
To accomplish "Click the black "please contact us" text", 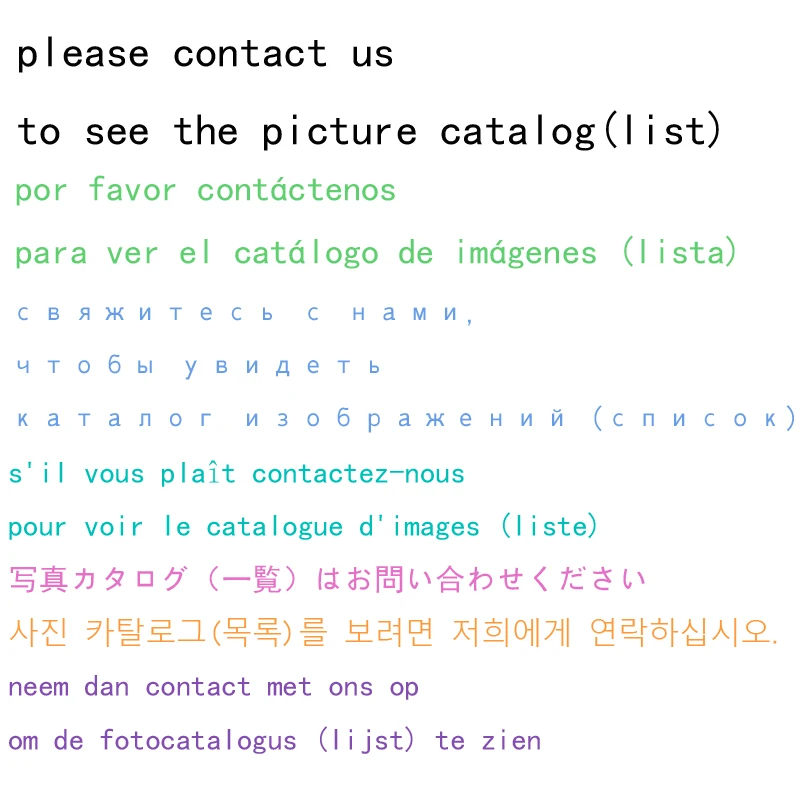I will click(205, 54).
